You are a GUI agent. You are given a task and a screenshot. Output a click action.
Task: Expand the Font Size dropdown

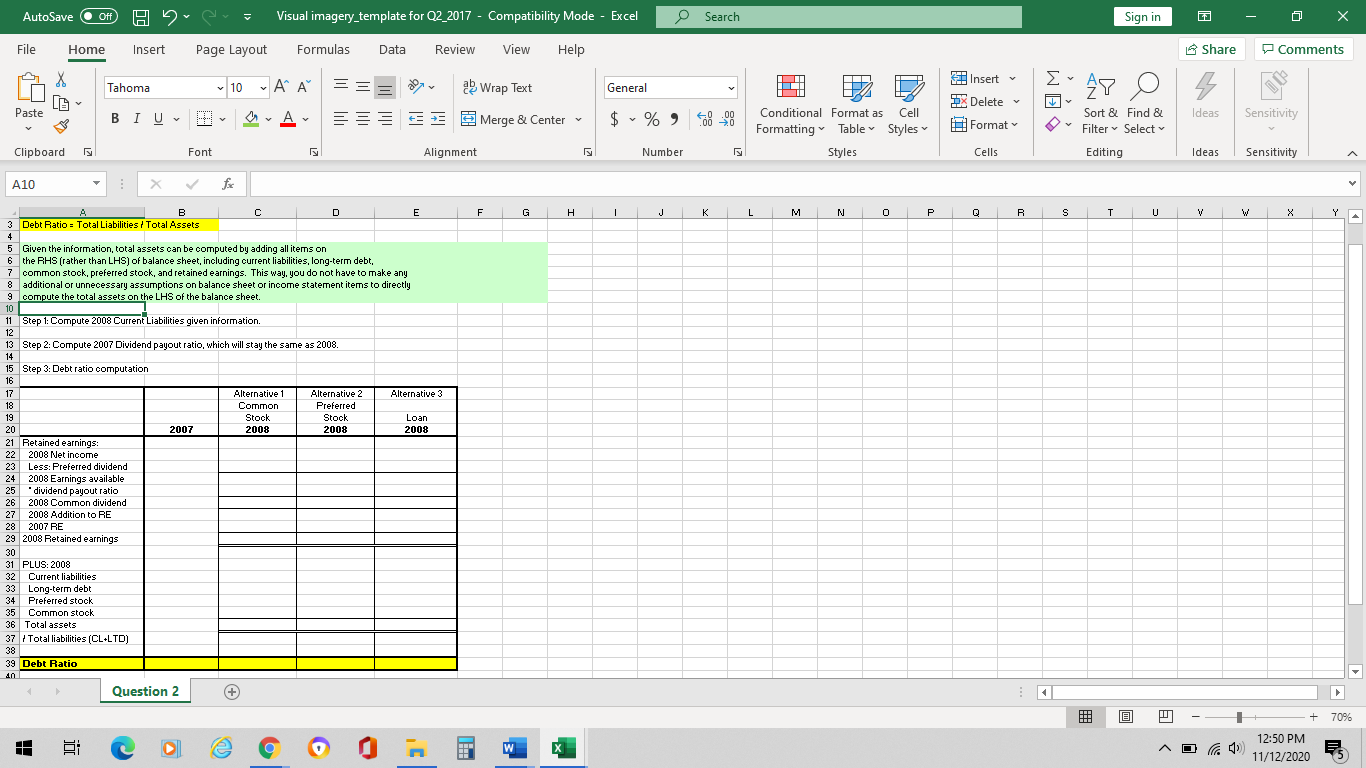(x=263, y=88)
